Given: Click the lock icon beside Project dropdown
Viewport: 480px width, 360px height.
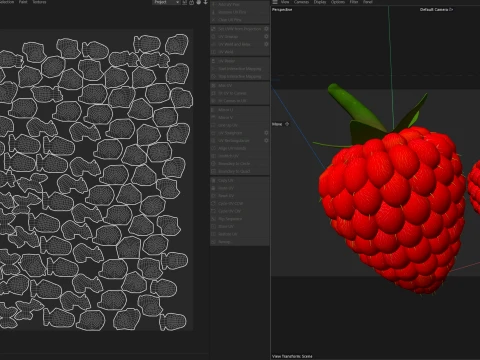Looking at the screenshot, I should tap(192, 2).
